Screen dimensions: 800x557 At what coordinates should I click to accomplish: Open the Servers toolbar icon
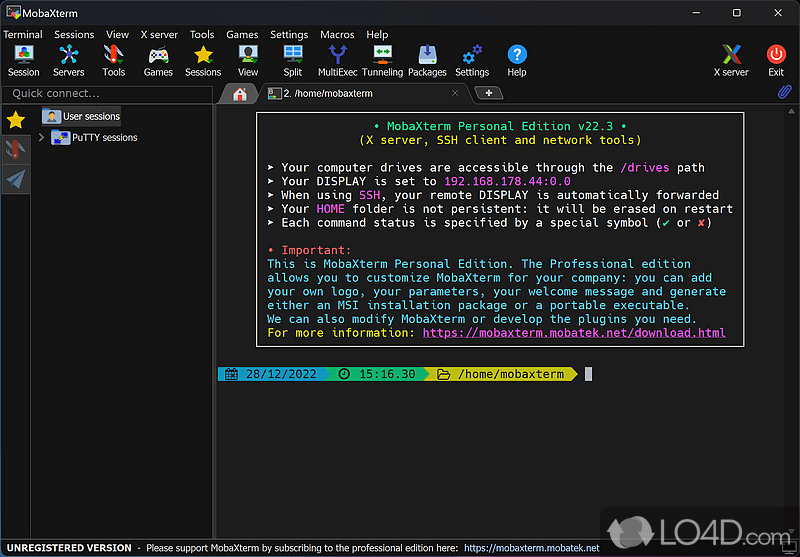(68, 60)
